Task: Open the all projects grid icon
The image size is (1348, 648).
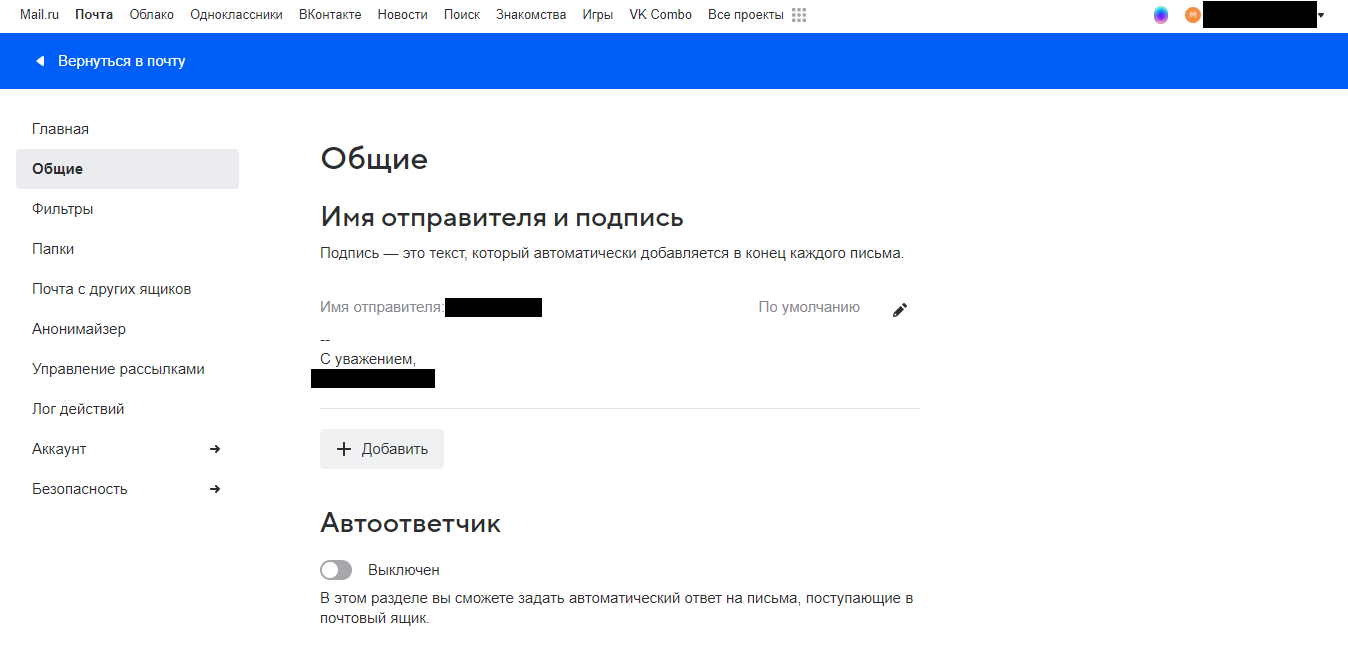Action: [797, 14]
